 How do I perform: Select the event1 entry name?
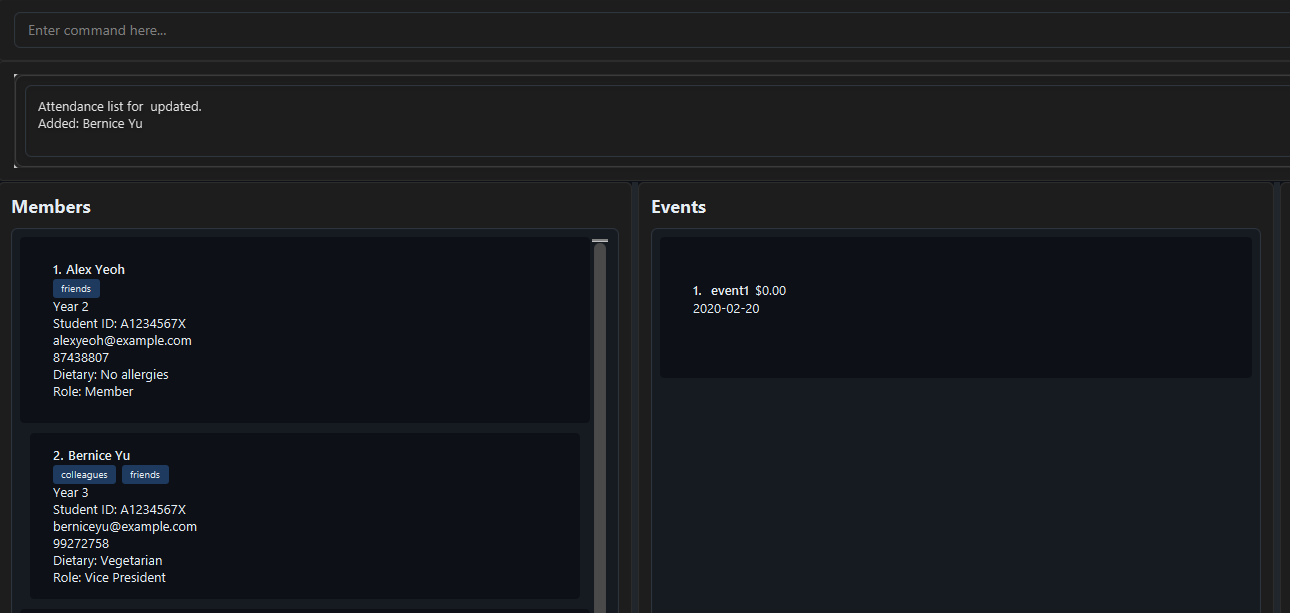(x=730, y=291)
